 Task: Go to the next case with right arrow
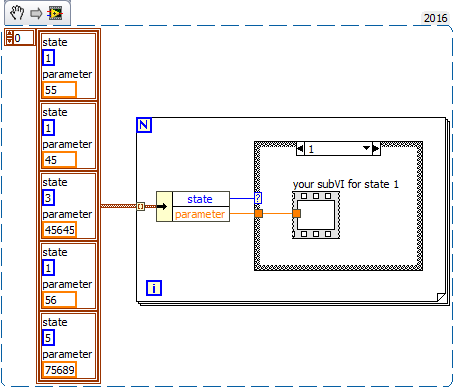coord(376,149)
